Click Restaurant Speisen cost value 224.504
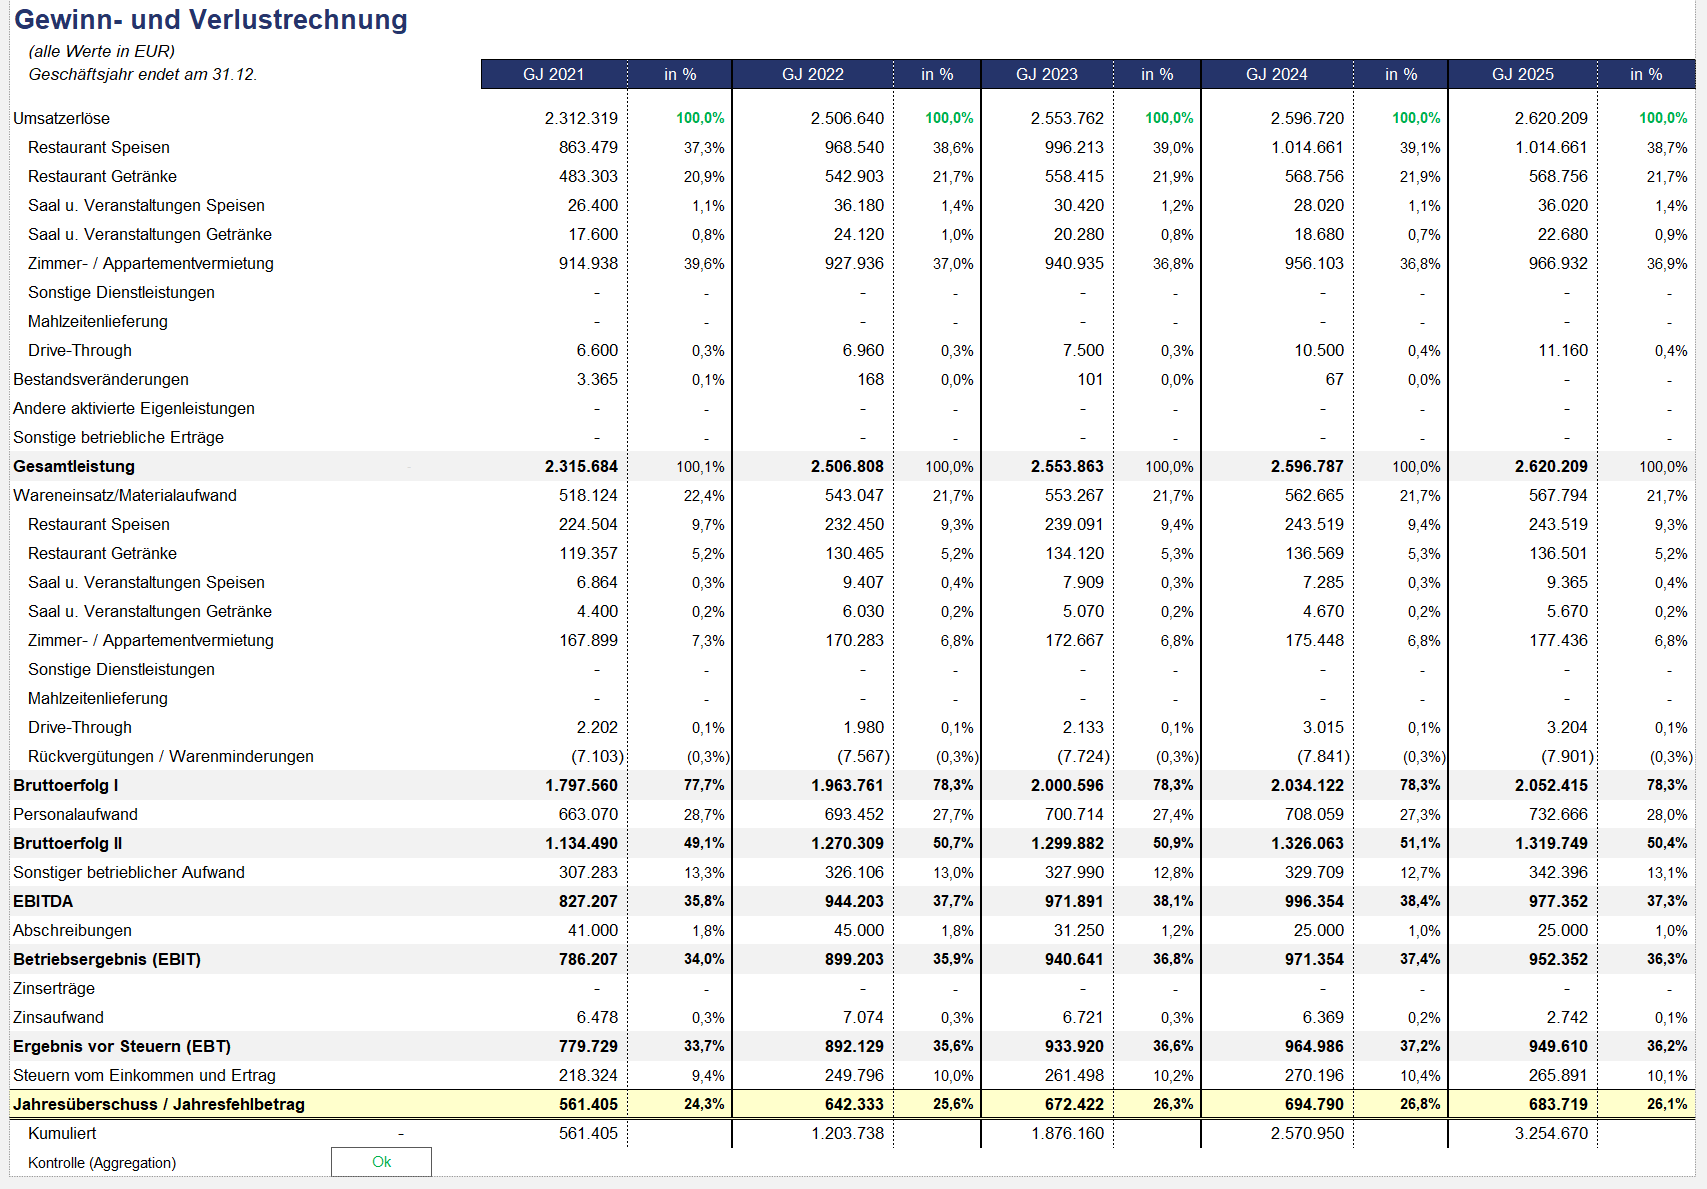This screenshot has height=1189, width=1707. click(x=588, y=524)
